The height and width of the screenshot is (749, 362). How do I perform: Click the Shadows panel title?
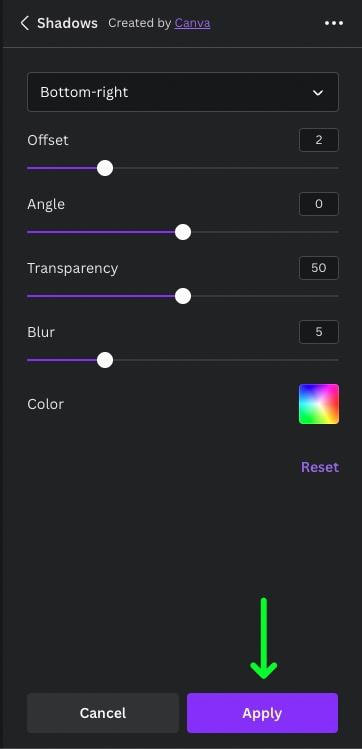(x=67, y=23)
